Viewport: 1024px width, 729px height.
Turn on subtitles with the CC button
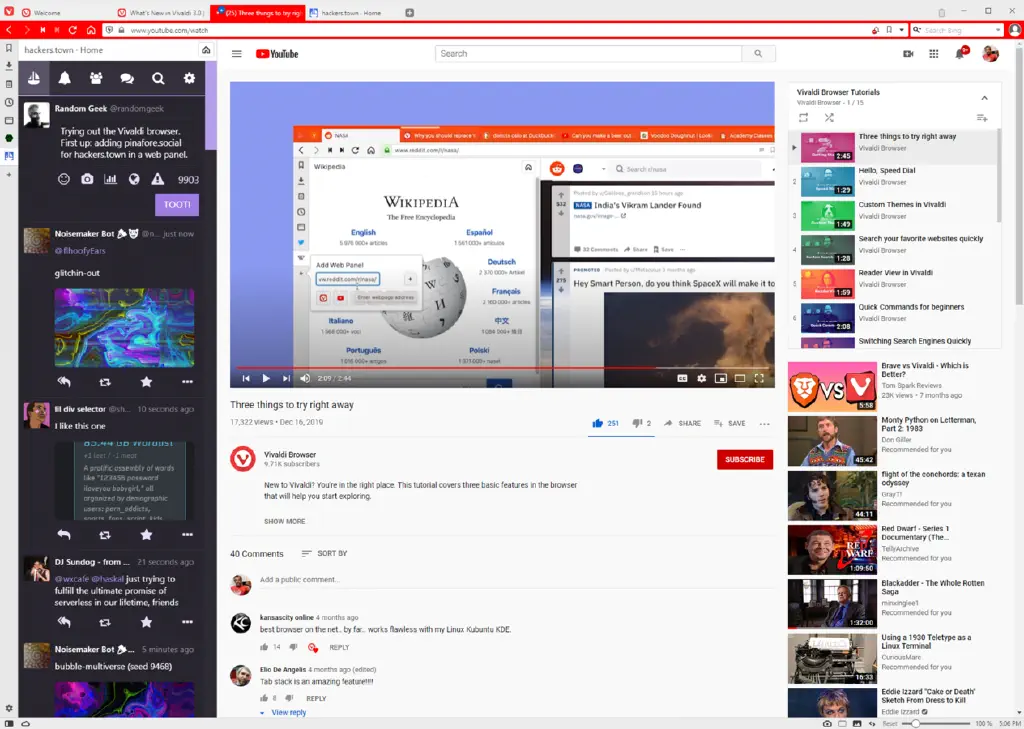[x=682, y=378]
